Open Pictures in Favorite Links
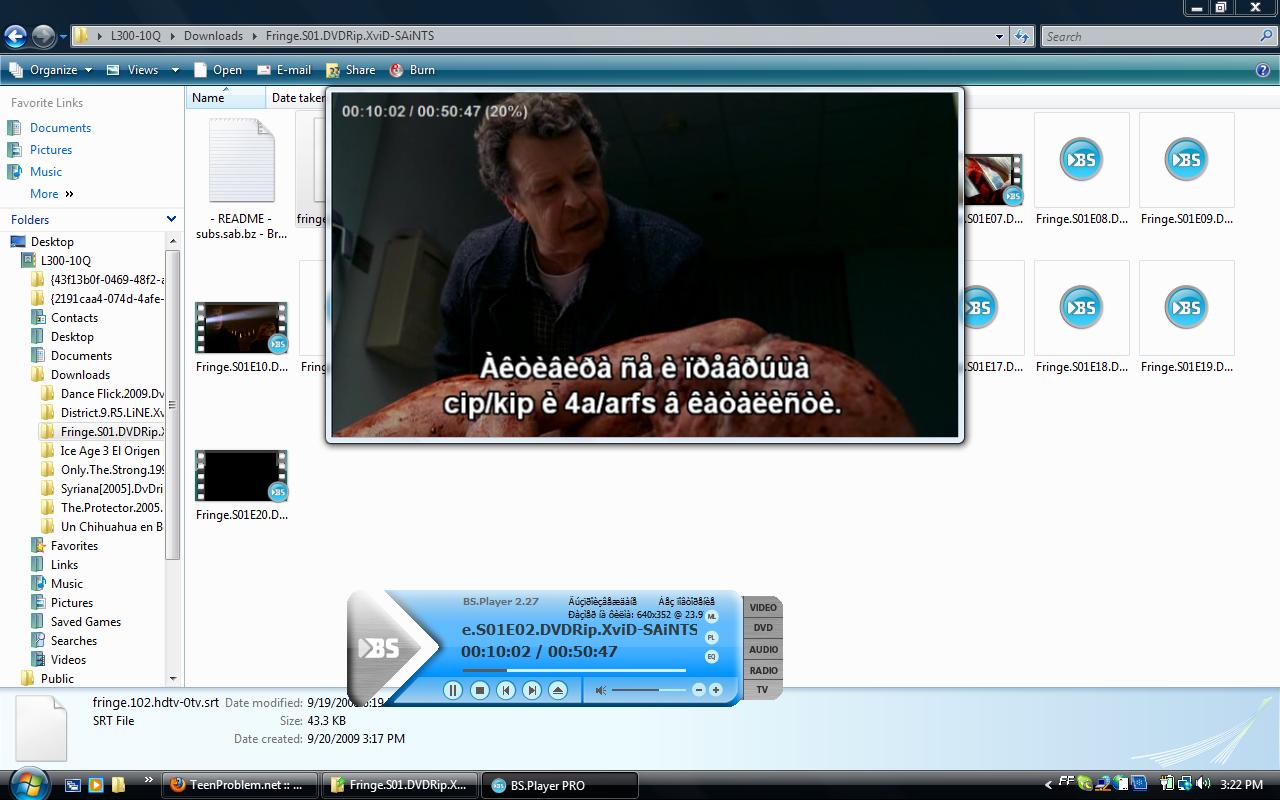Screen dimensions: 1280x800 (x=51, y=150)
